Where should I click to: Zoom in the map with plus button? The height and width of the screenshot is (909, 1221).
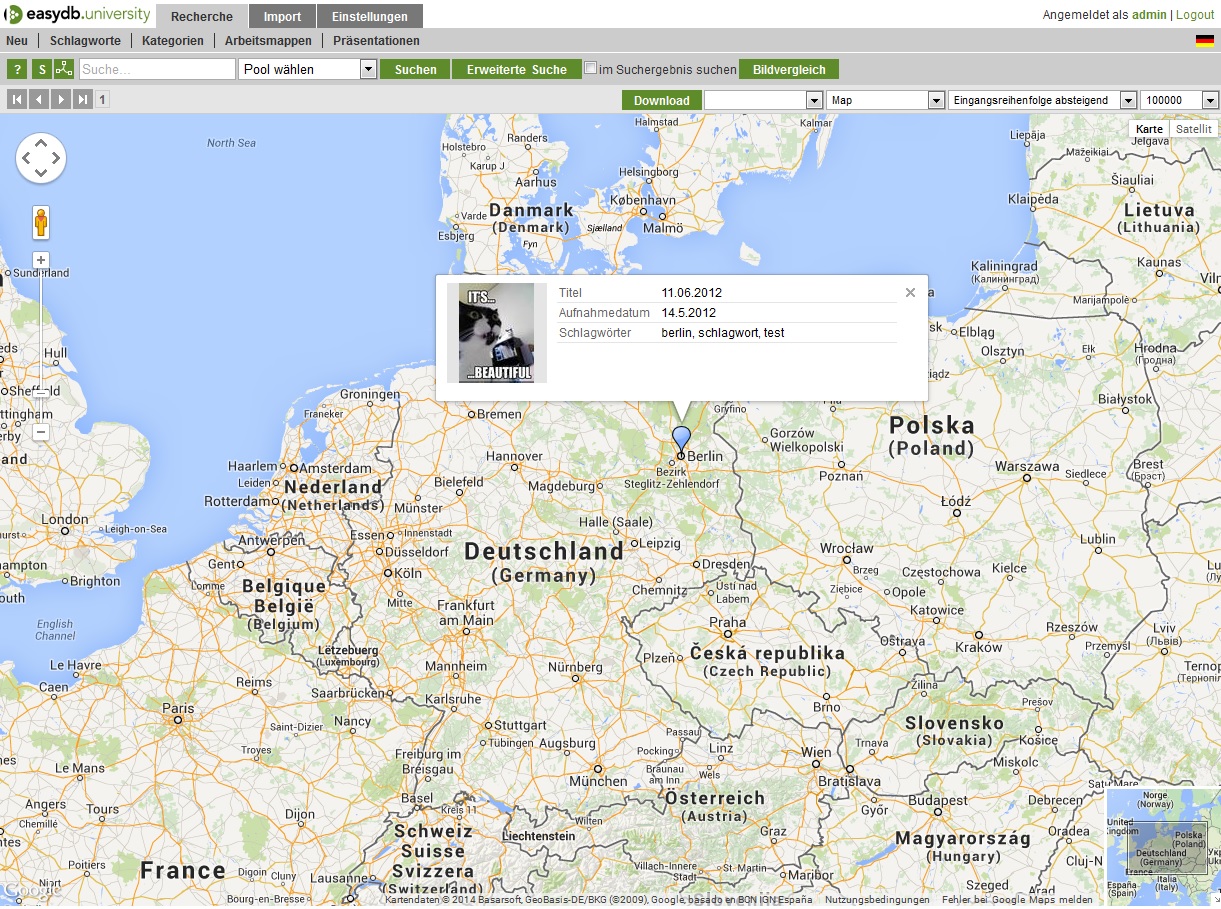coord(41,260)
